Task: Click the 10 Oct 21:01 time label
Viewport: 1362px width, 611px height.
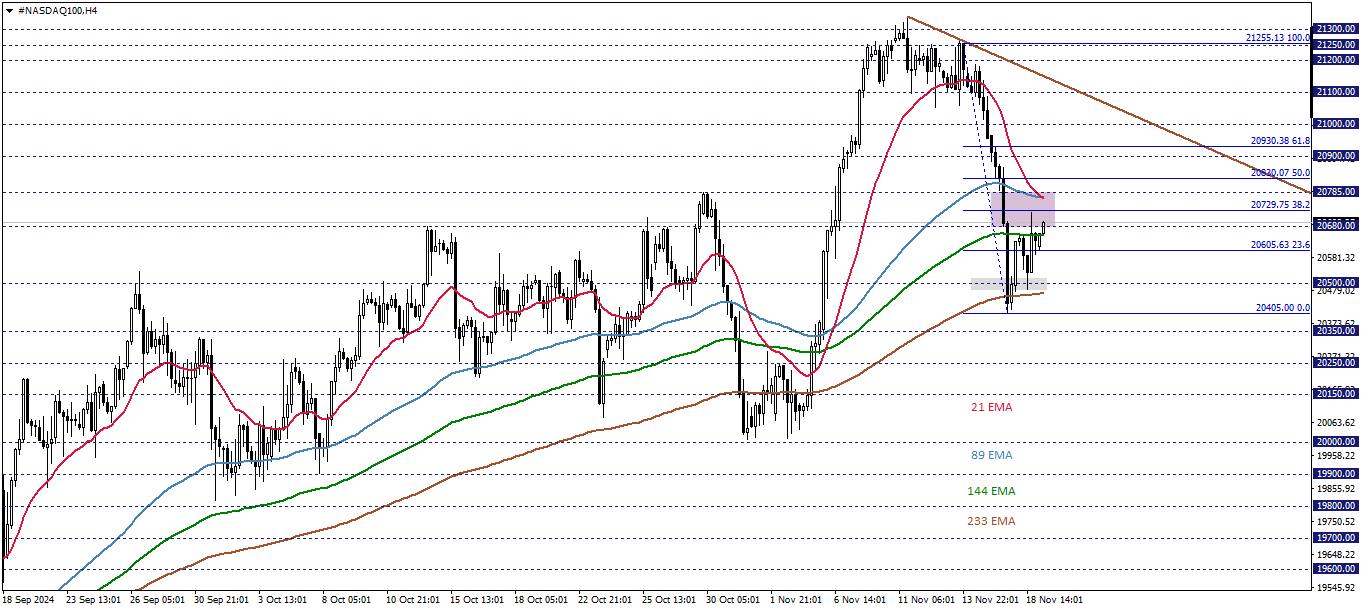Action: tap(413, 600)
